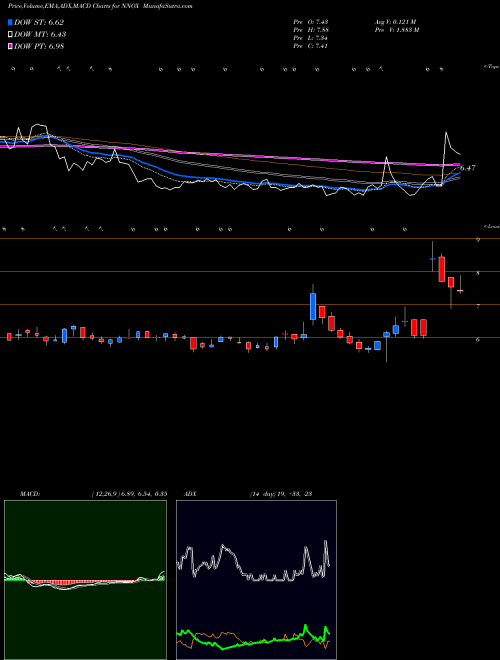Click the price axis label 7
This screenshot has width=500, height=660.
tap(478, 306)
